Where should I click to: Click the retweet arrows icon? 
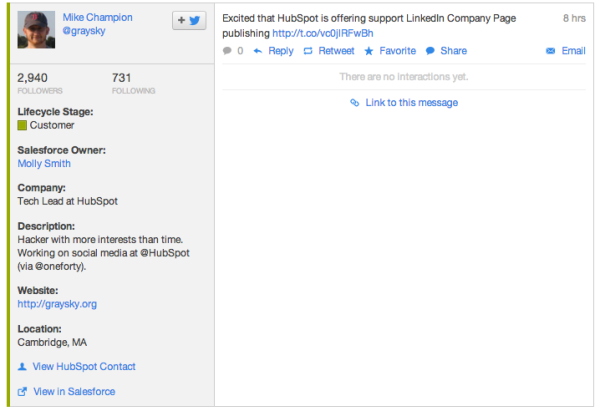[308, 51]
